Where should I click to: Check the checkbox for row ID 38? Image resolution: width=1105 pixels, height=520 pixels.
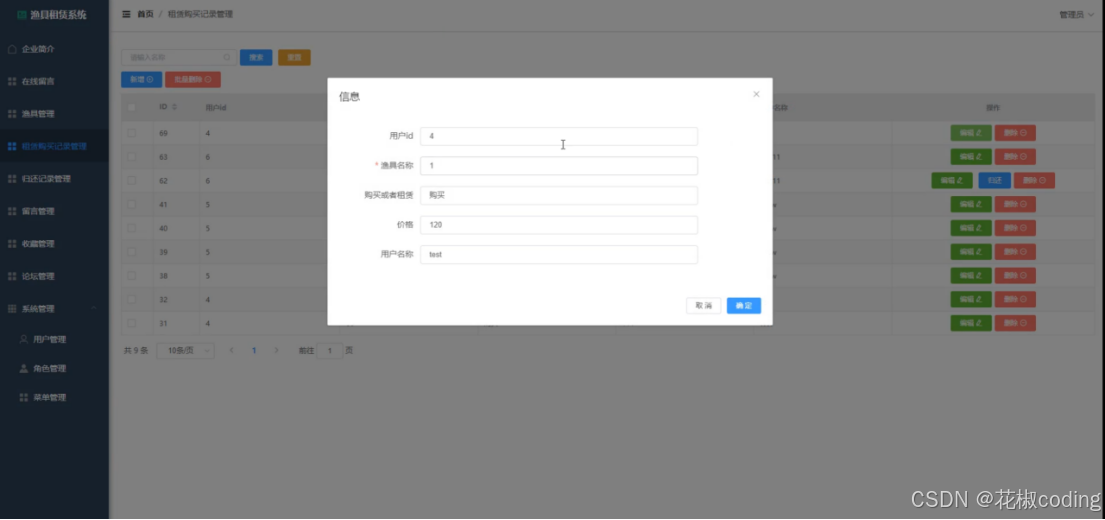pyautogui.click(x=132, y=276)
